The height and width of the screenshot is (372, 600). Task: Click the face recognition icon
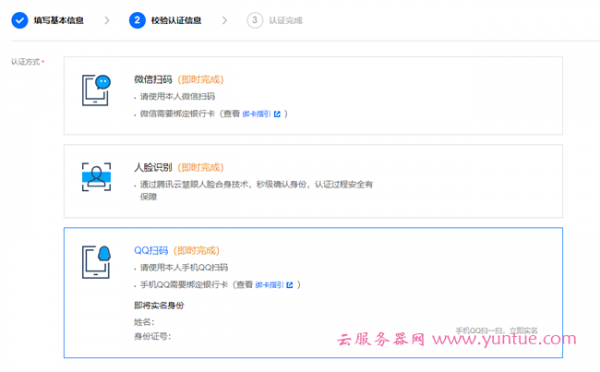click(96, 177)
